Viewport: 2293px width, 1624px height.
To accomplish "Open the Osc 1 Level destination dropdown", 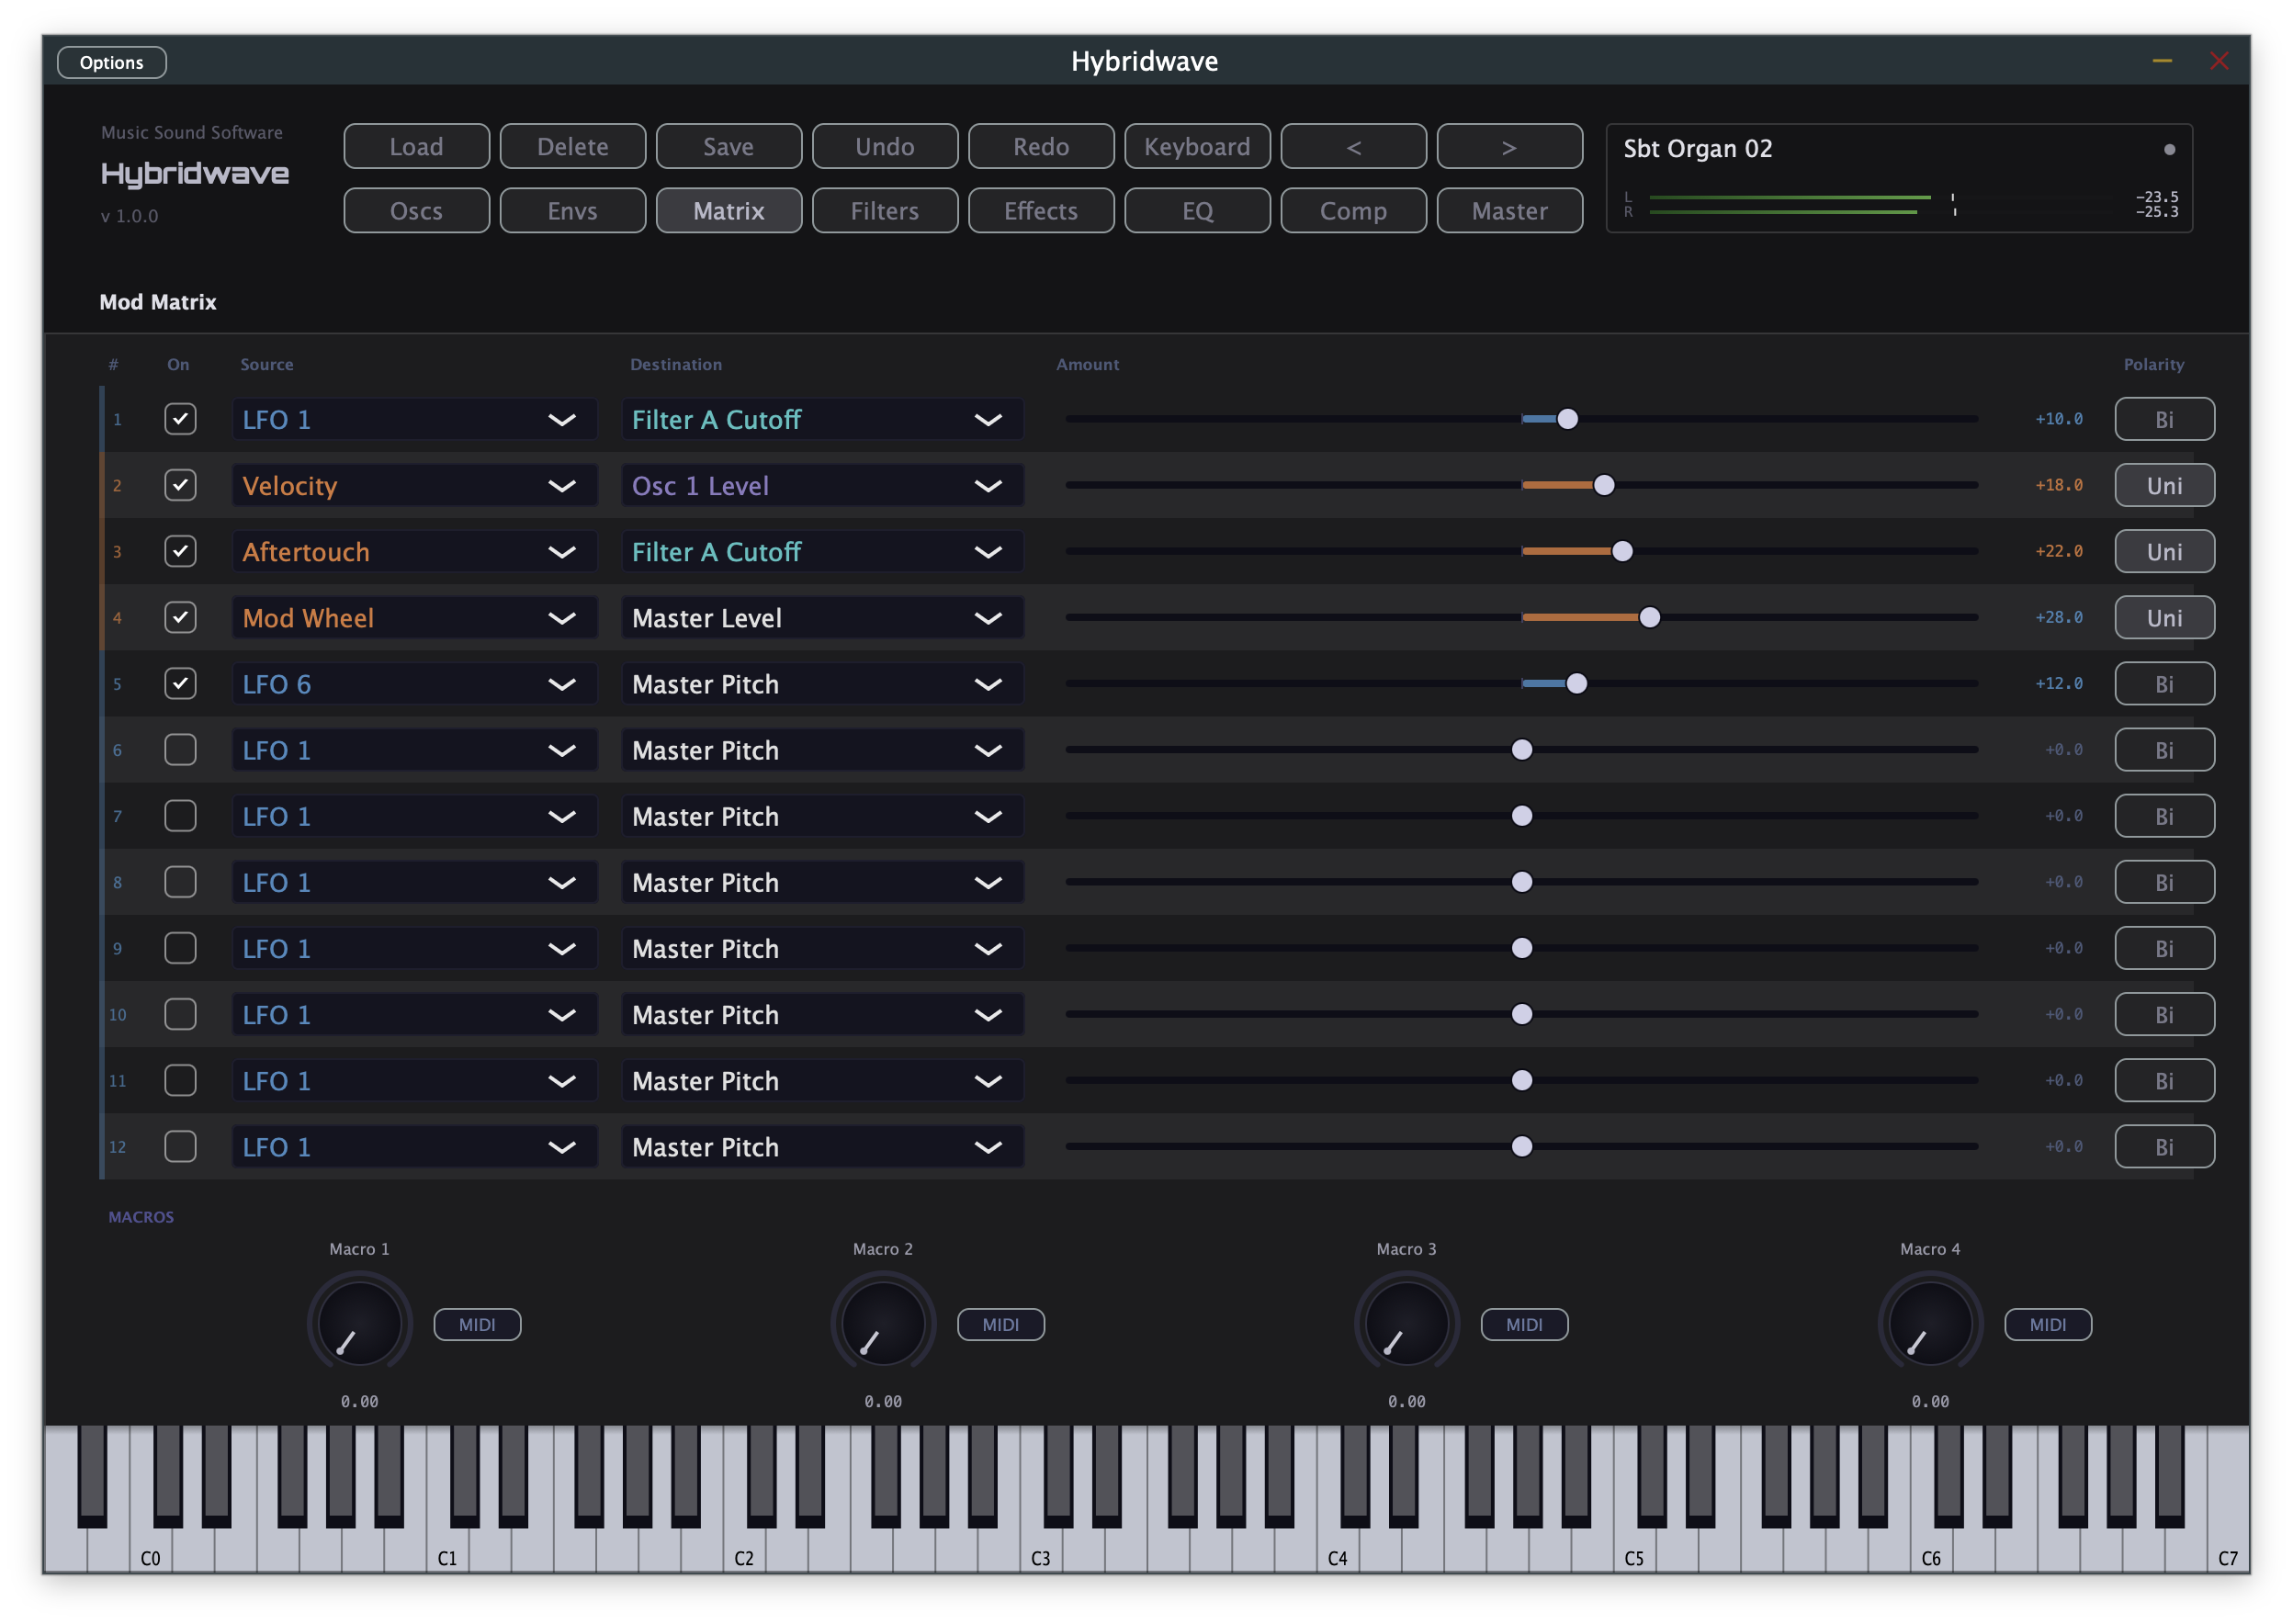I will (x=822, y=485).
